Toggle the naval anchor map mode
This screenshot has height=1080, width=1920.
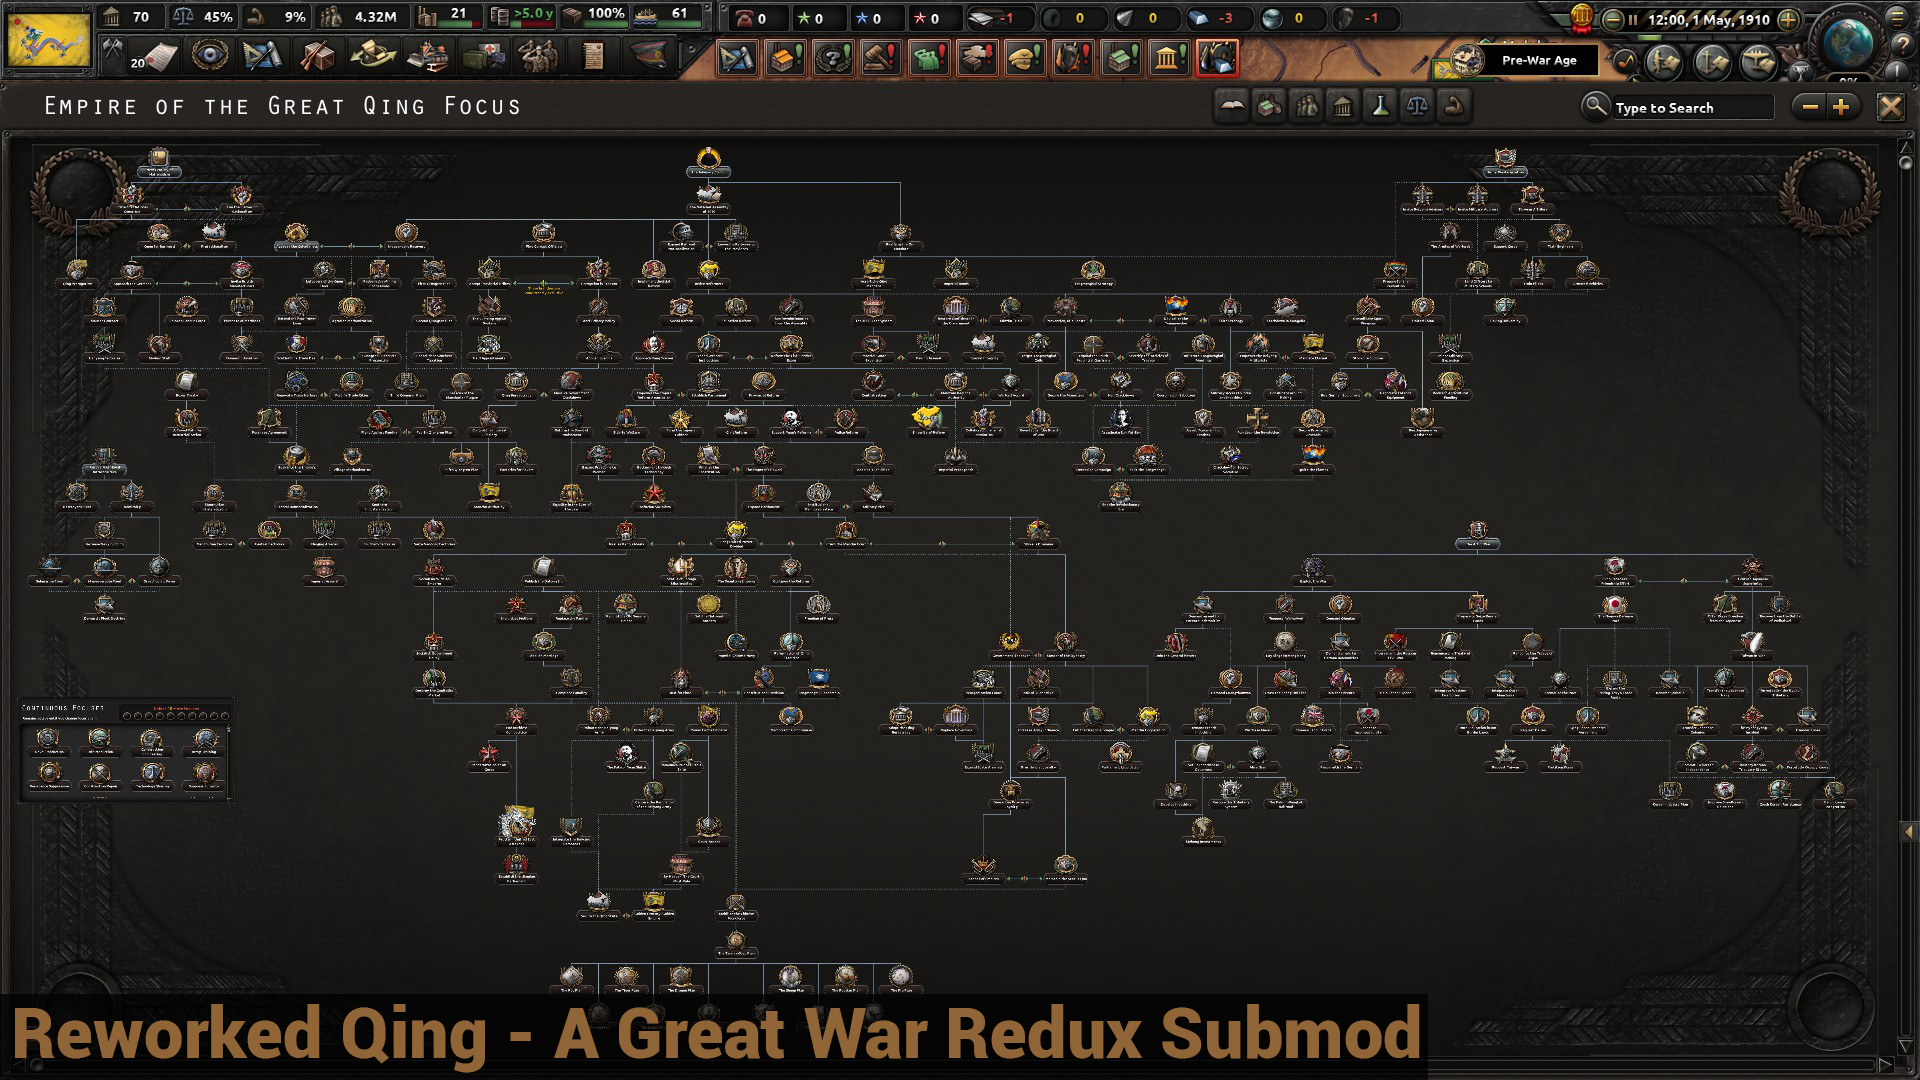(1711, 62)
